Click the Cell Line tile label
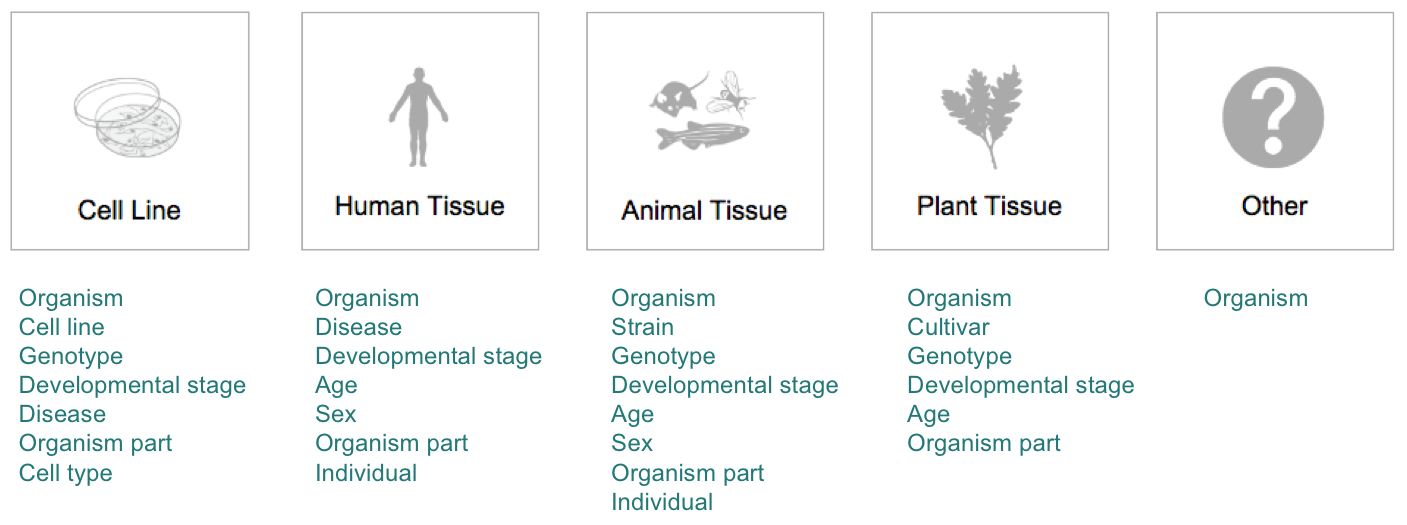 click(129, 210)
